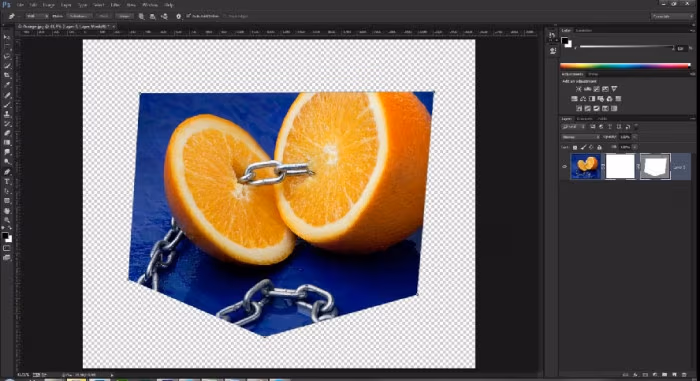Open the Opacity value dropdown arrow

point(635,137)
